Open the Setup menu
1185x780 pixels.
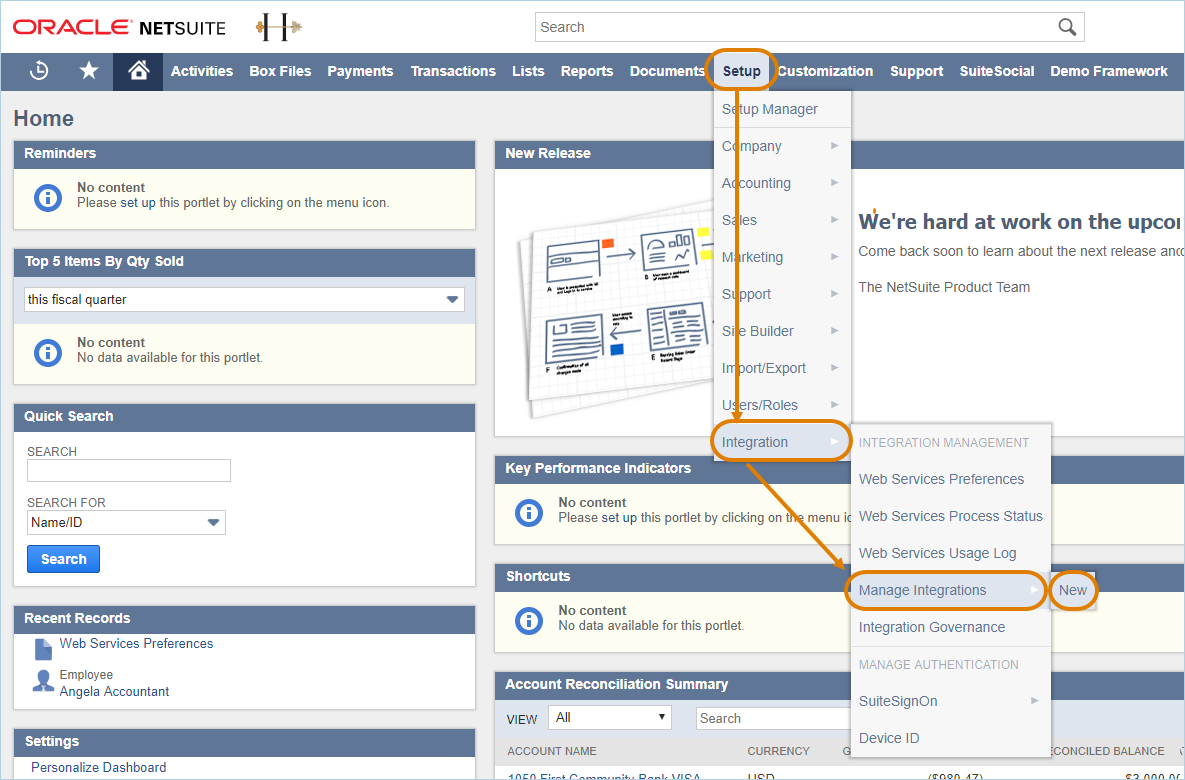(x=741, y=71)
